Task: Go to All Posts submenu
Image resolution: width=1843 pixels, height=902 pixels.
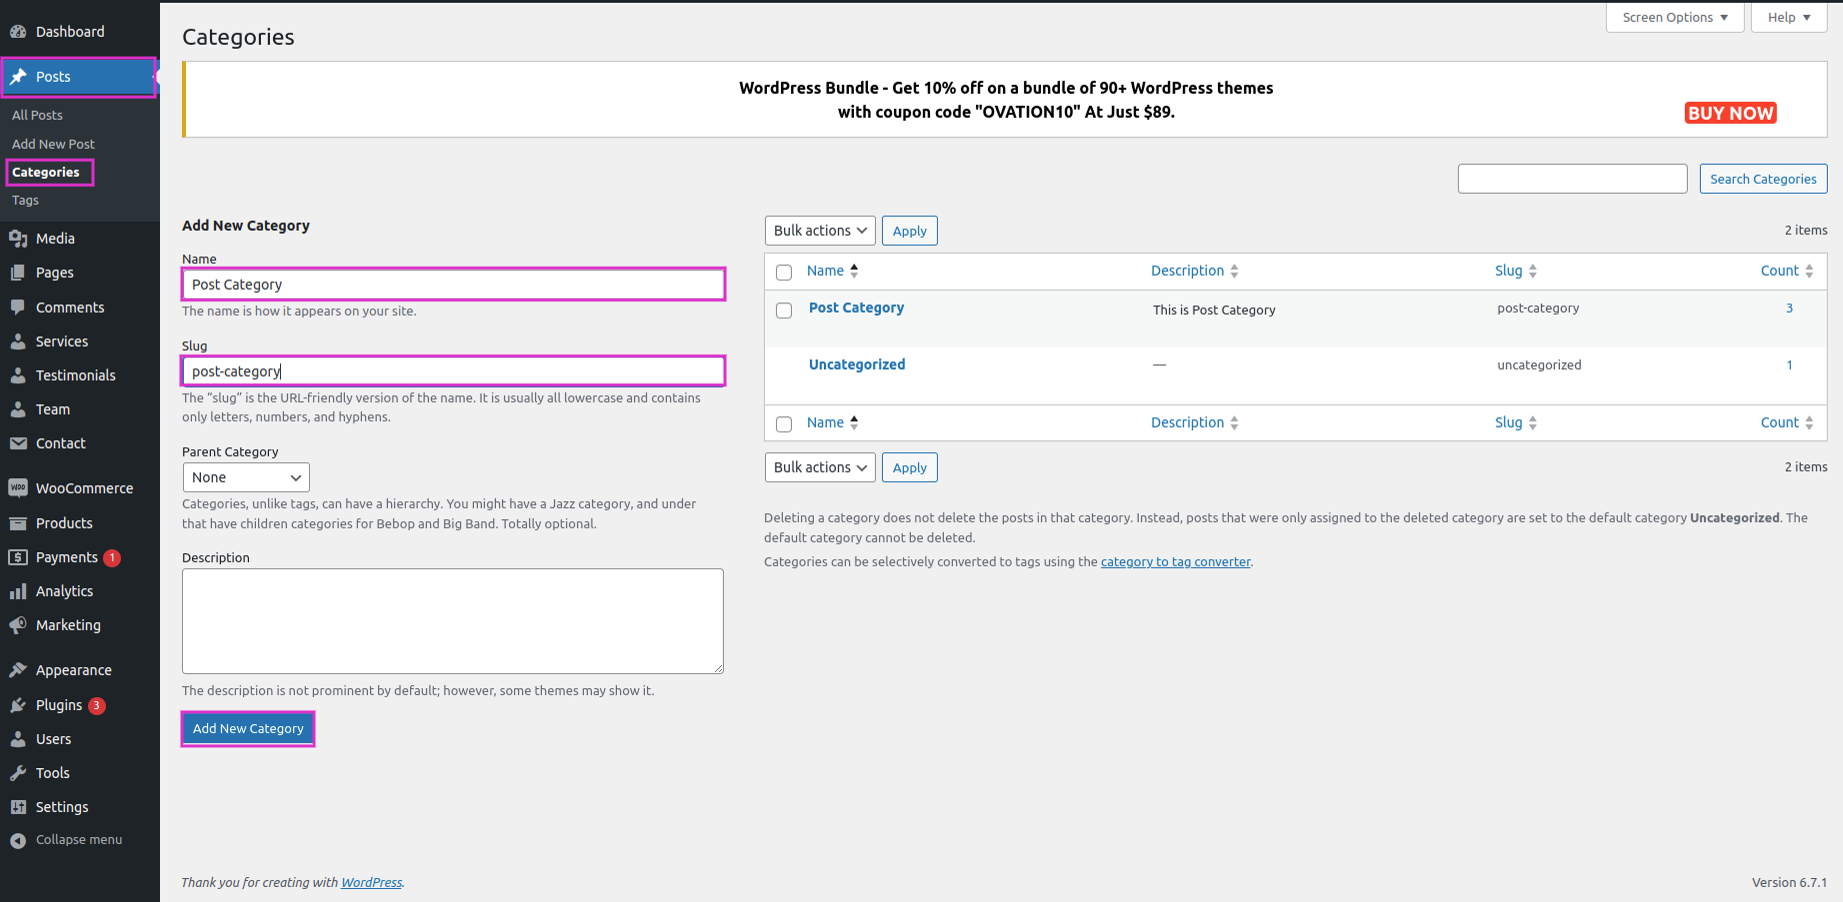Action: point(37,115)
